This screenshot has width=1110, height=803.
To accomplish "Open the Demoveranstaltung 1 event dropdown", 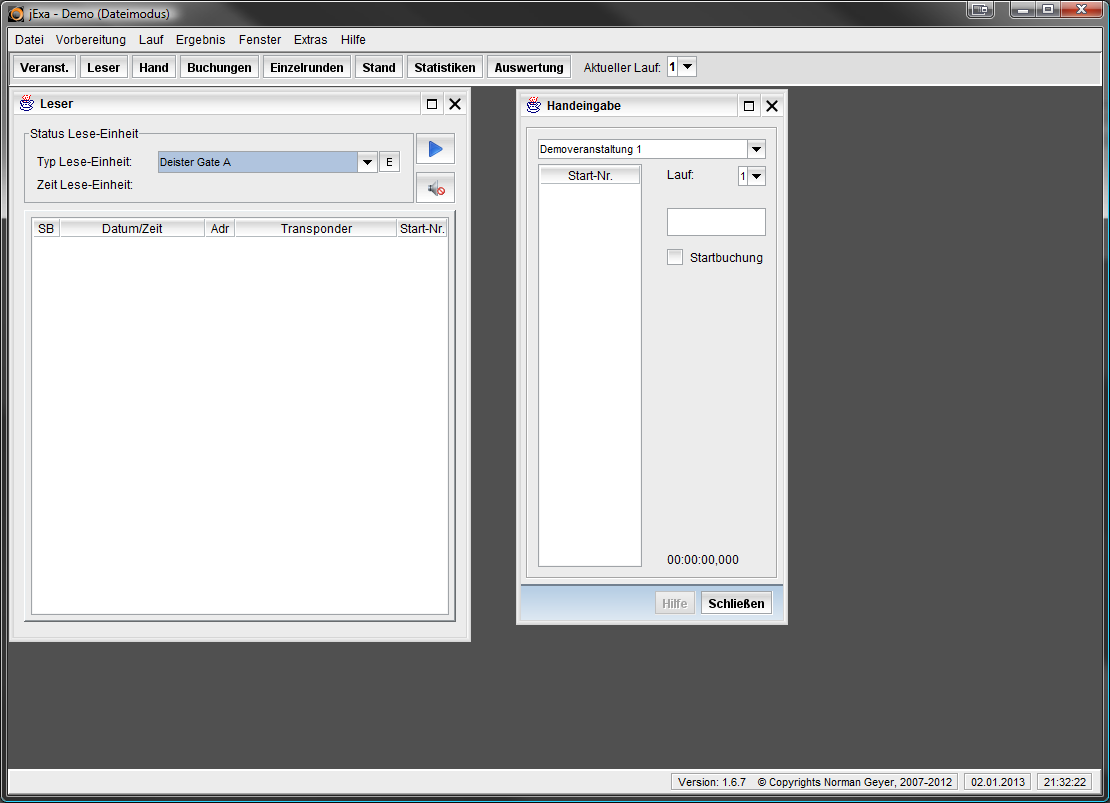I will pyautogui.click(x=756, y=149).
